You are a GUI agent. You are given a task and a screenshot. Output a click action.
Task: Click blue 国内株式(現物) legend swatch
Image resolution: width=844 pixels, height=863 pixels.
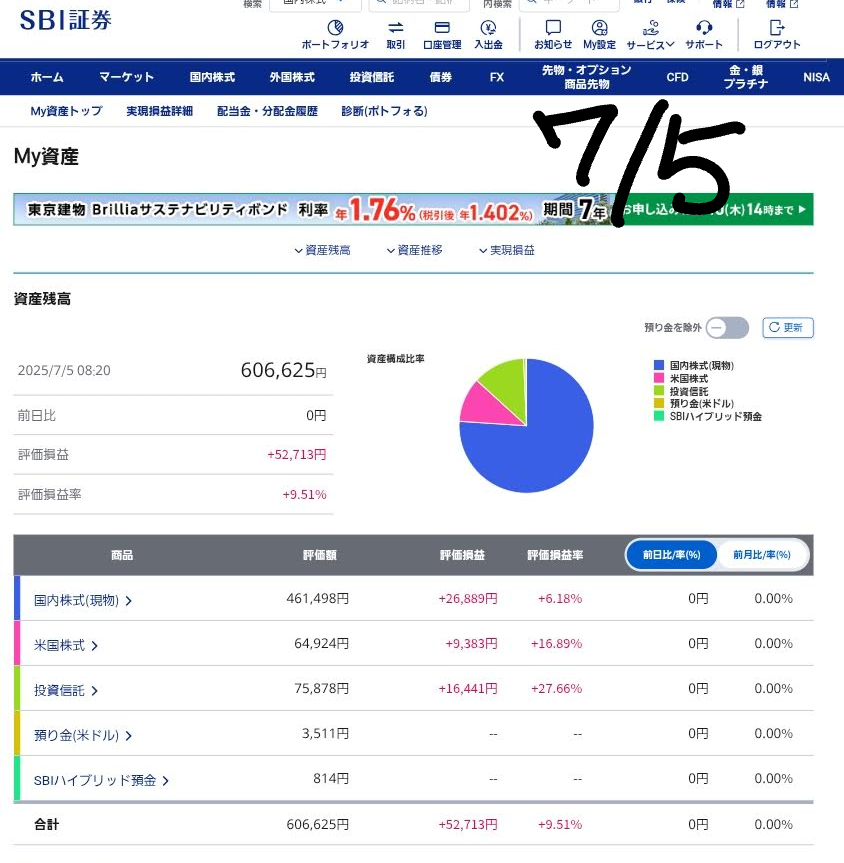(x=658, y=365)
